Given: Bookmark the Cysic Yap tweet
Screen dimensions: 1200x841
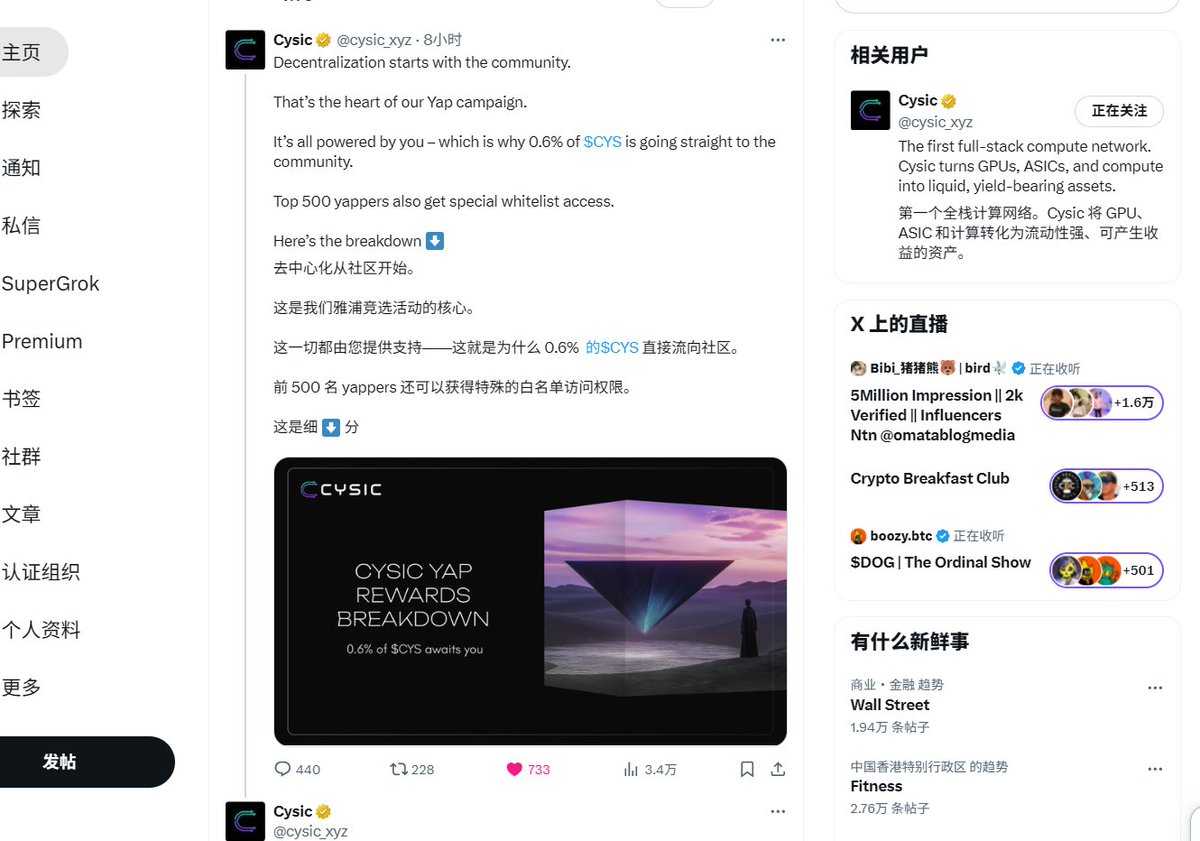Looking at the screenshot, I should point(747,769).
